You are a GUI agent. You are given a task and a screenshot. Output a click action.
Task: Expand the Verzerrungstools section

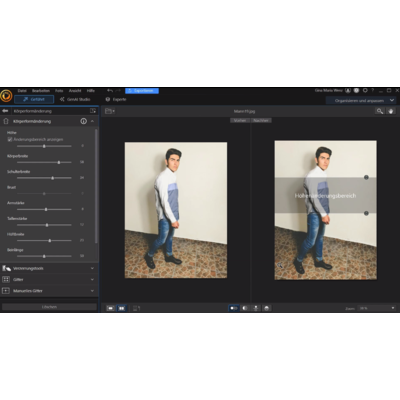point(92,268)
